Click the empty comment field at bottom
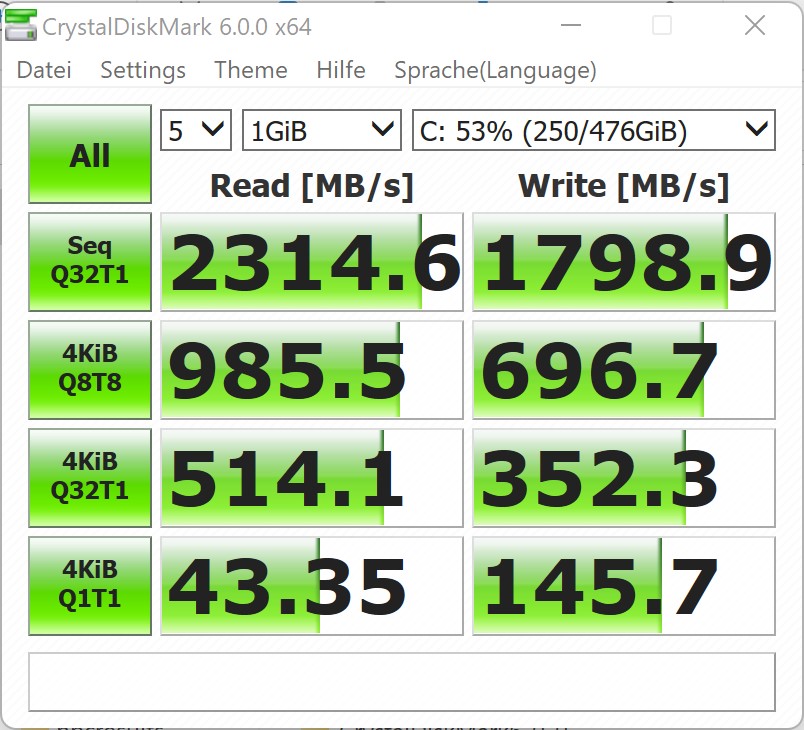This screenshot has width=804, height=730. (402, 682)
